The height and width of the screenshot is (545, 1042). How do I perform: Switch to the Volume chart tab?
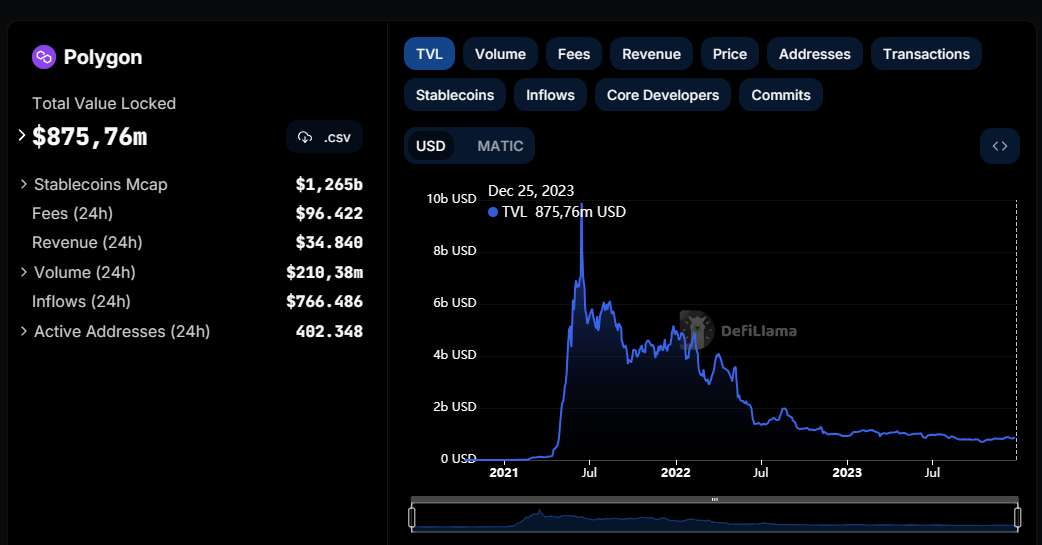[500, 54]
